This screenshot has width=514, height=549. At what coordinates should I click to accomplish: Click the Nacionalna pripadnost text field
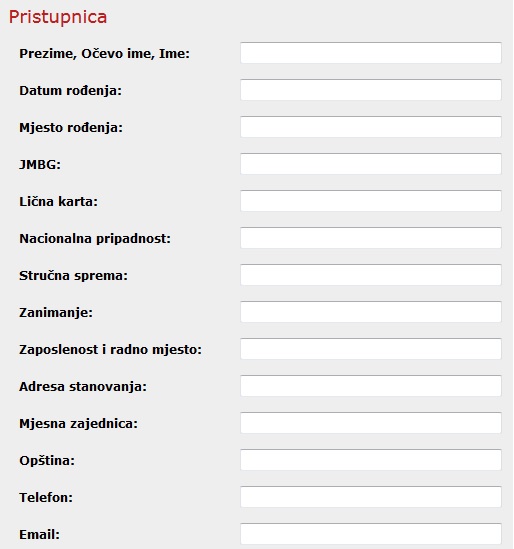coord(371,238)
